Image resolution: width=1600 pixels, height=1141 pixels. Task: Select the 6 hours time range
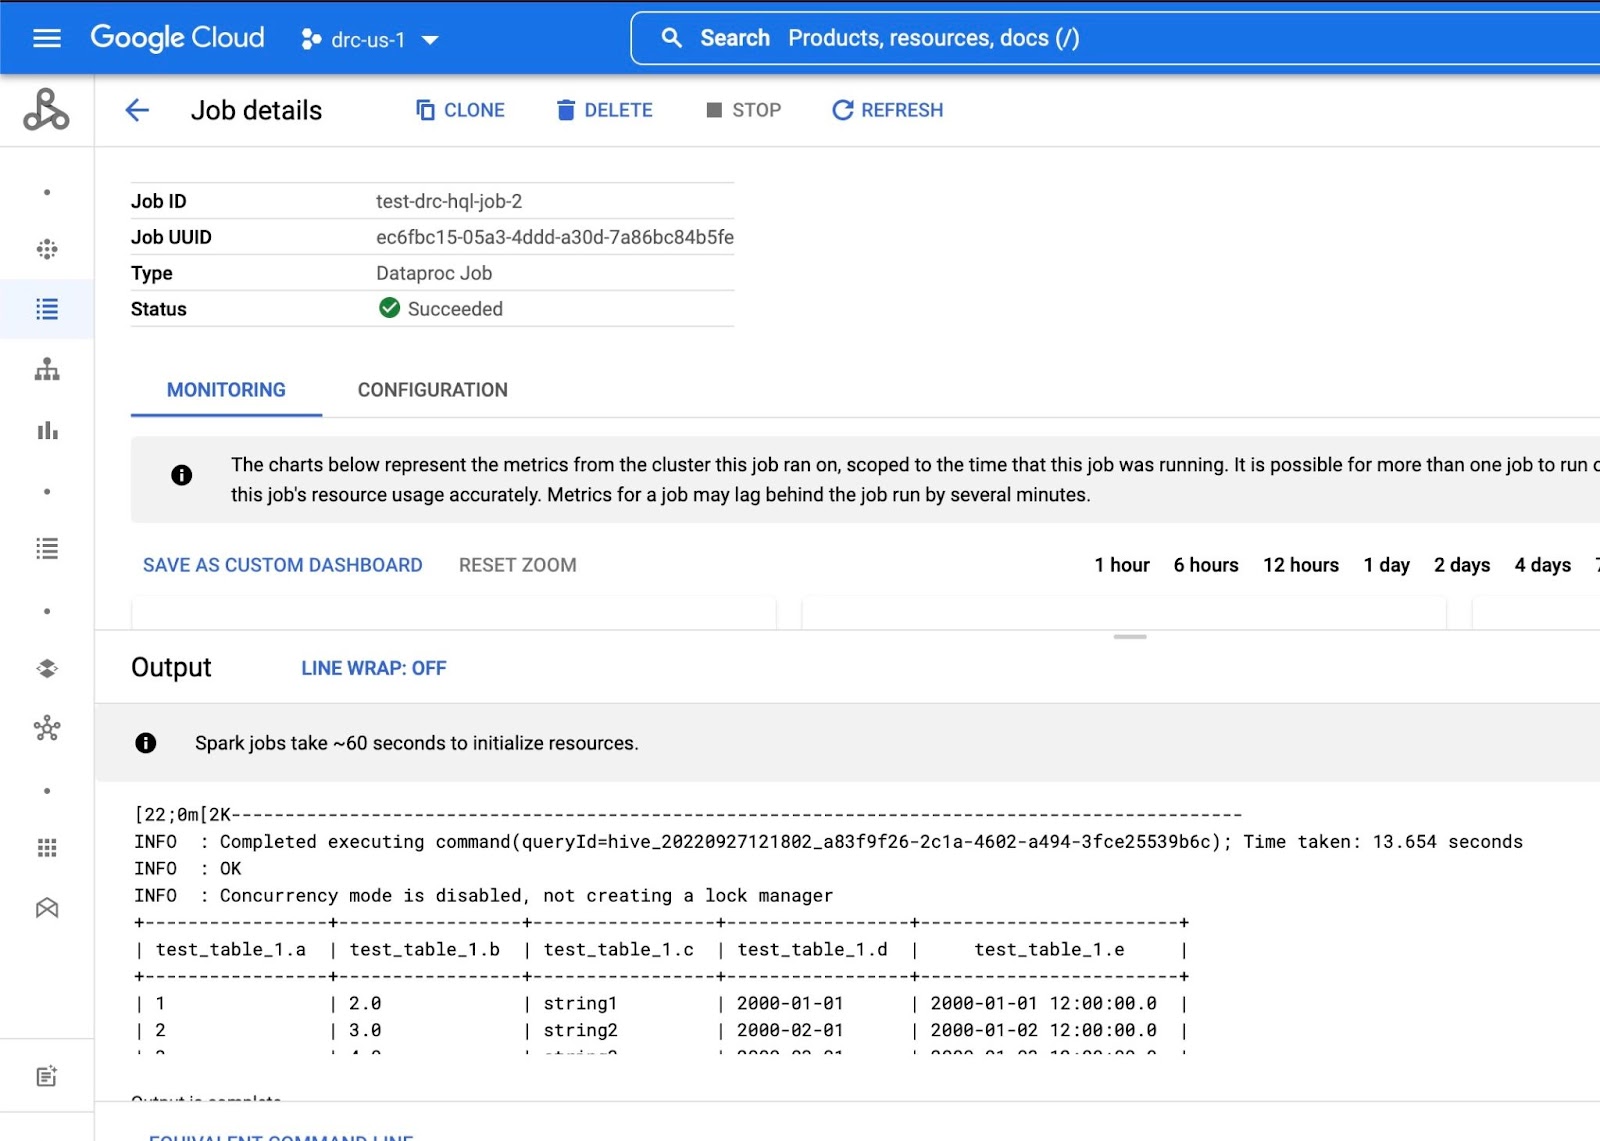pyautogui.click(x=1205, y=565)
